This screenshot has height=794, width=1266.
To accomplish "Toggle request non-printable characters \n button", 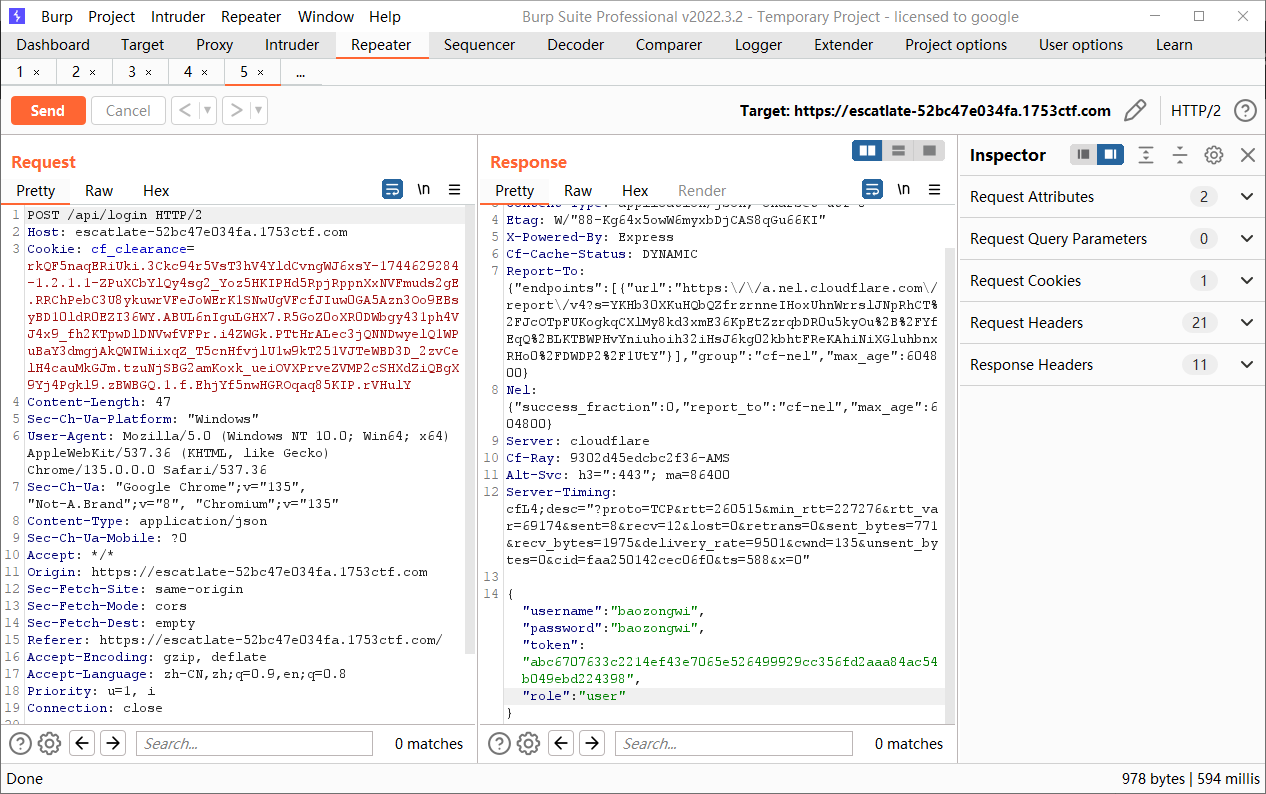I will [424, 190].
